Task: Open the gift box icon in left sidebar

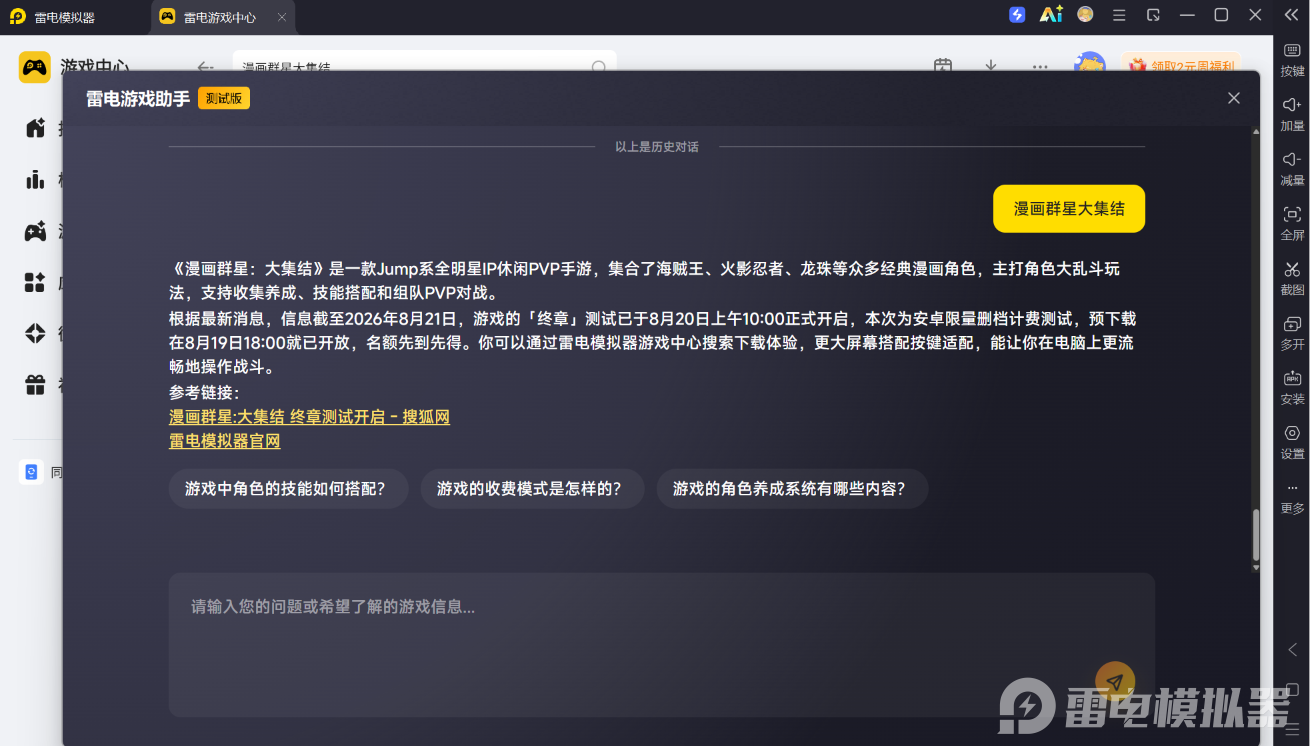Action: (35, 385)
